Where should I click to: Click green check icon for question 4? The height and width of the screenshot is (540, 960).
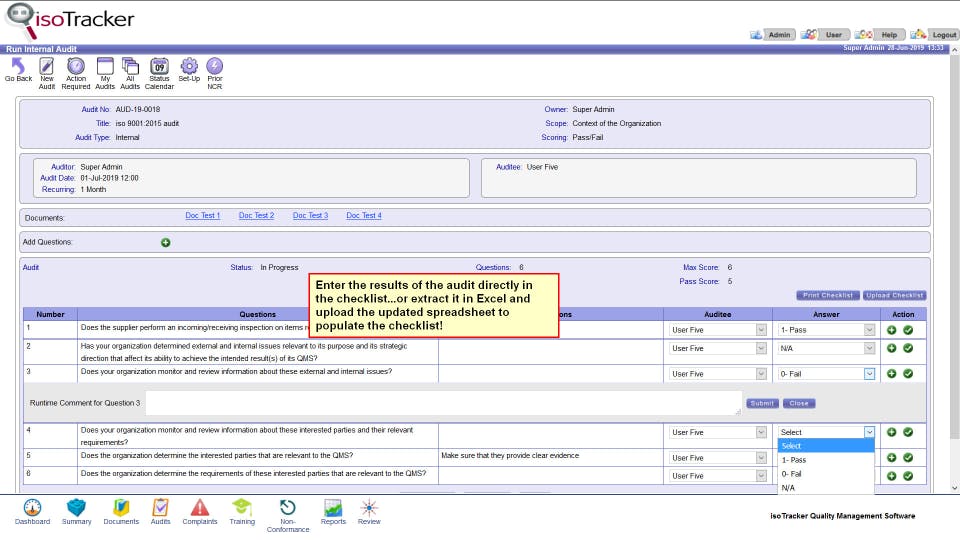908,432
